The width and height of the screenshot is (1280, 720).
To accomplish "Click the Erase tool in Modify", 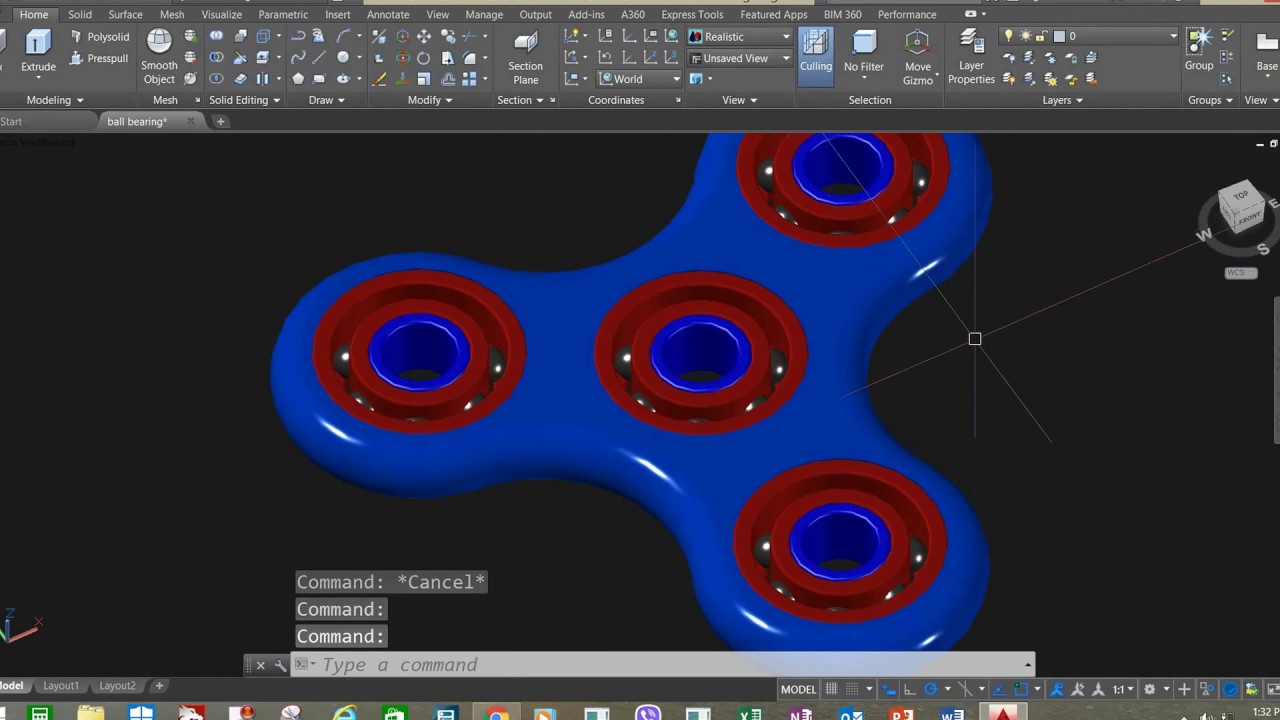I will click(x=379, y=79).
